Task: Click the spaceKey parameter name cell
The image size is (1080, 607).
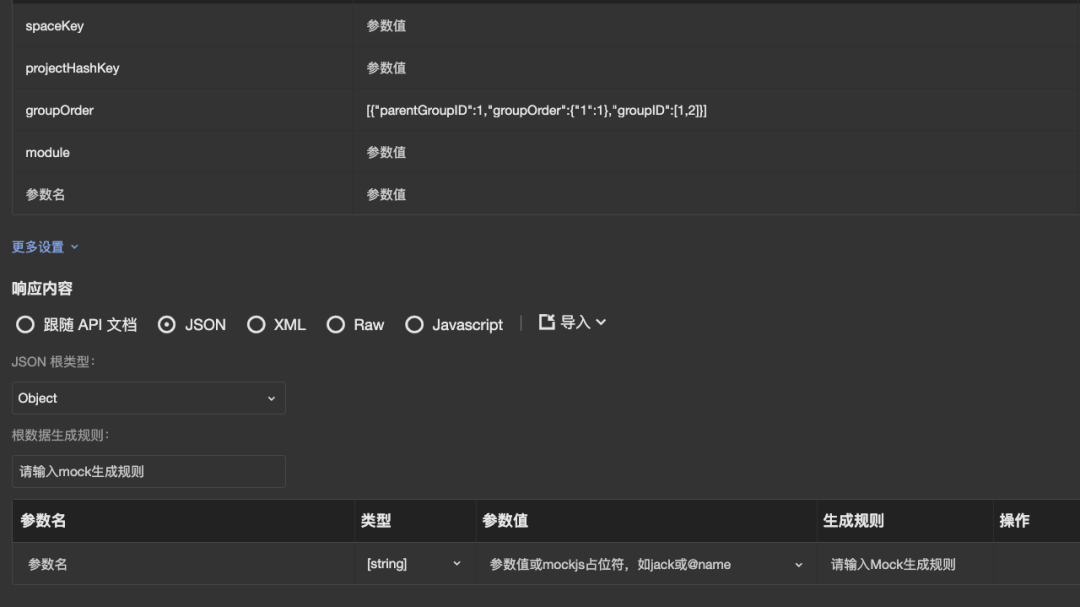Action: (183, 25)
